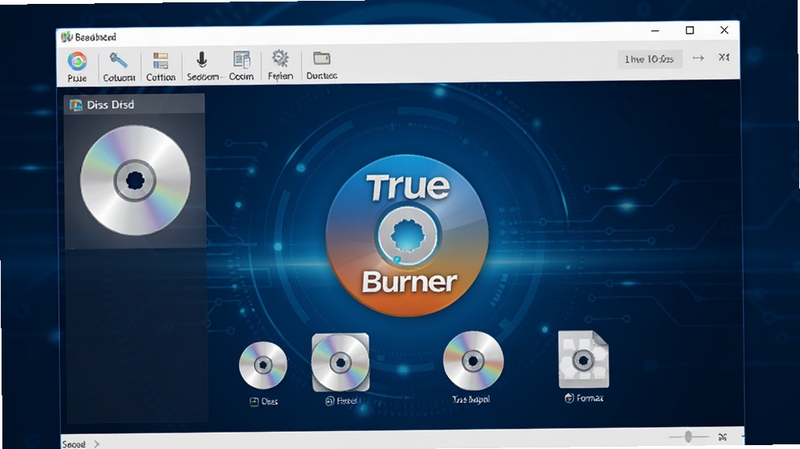Choose the Tras bapnl disc icon
This screenshot has height=449, width=800.
473,361
